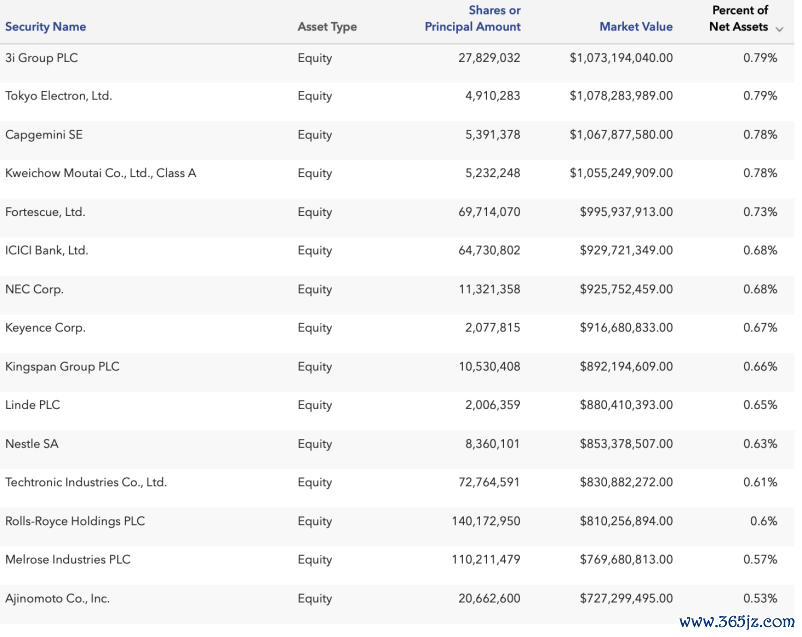Click Percent of Net Assets header
This screenshot has height=637, width=802.
click(x=739, y=18)
